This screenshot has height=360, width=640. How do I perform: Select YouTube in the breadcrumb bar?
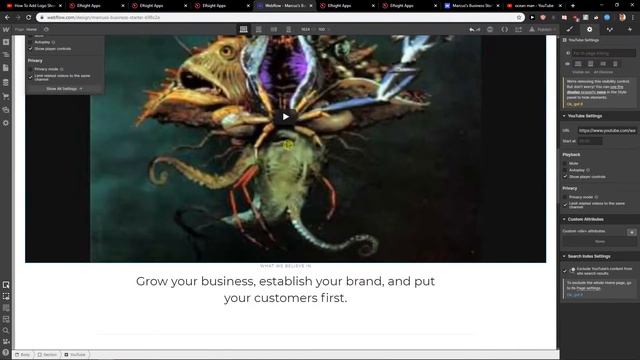[x=75, y=355]
